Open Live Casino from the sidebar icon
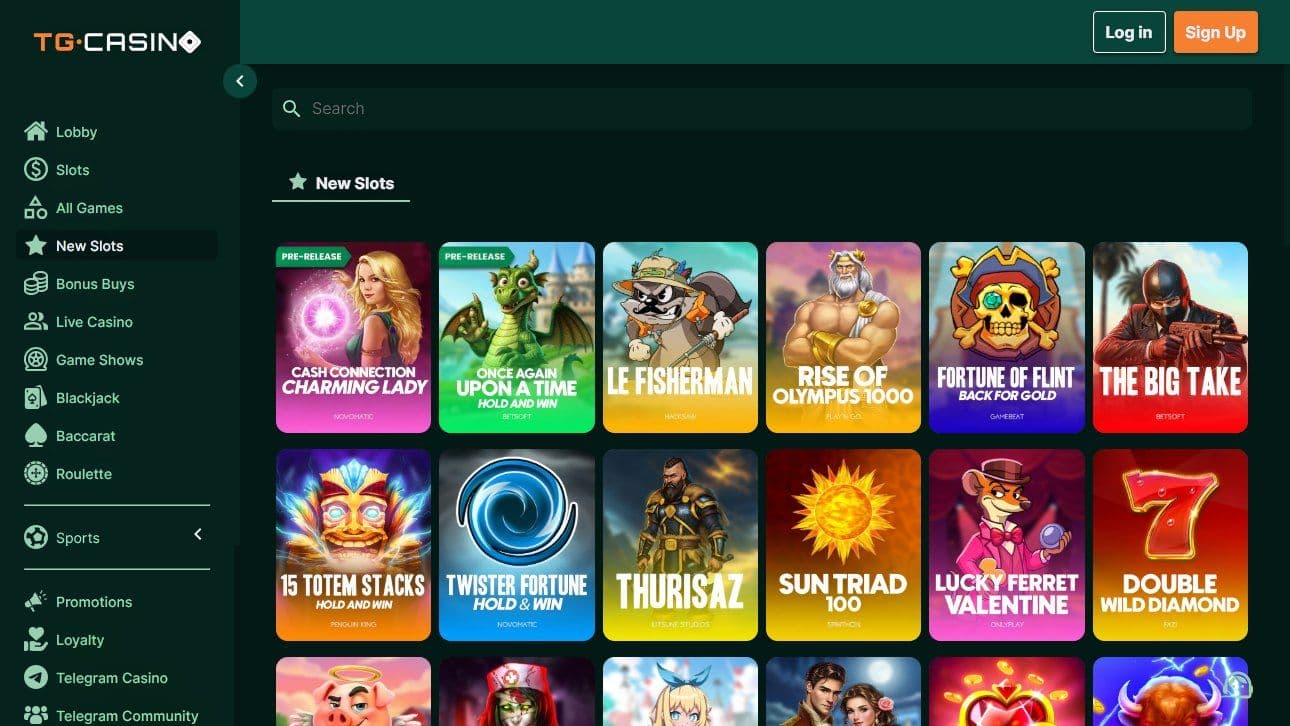 pos(35,322)
